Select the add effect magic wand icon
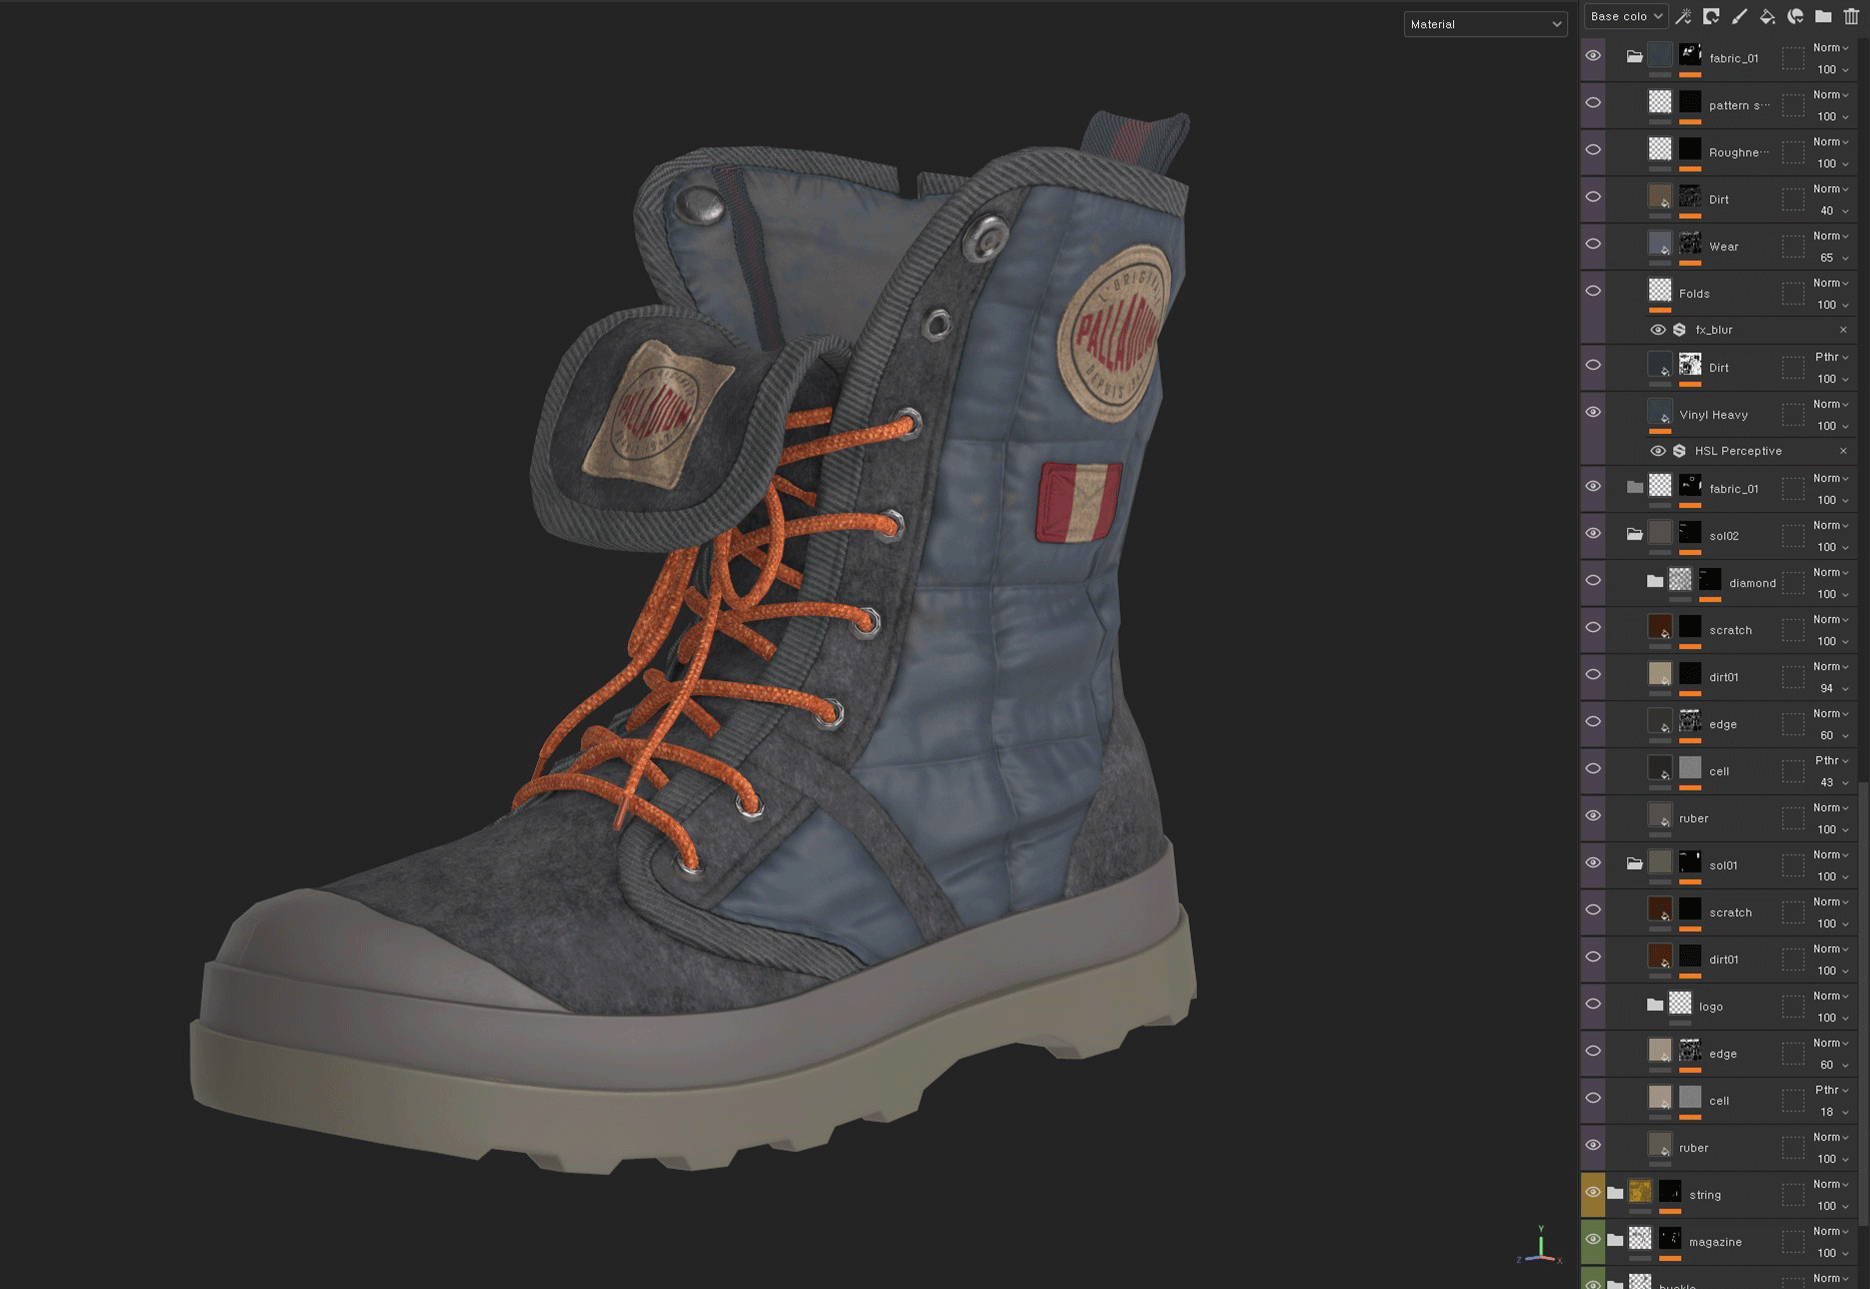Screen dimensions: 1870x1289 click(1682, 16)
